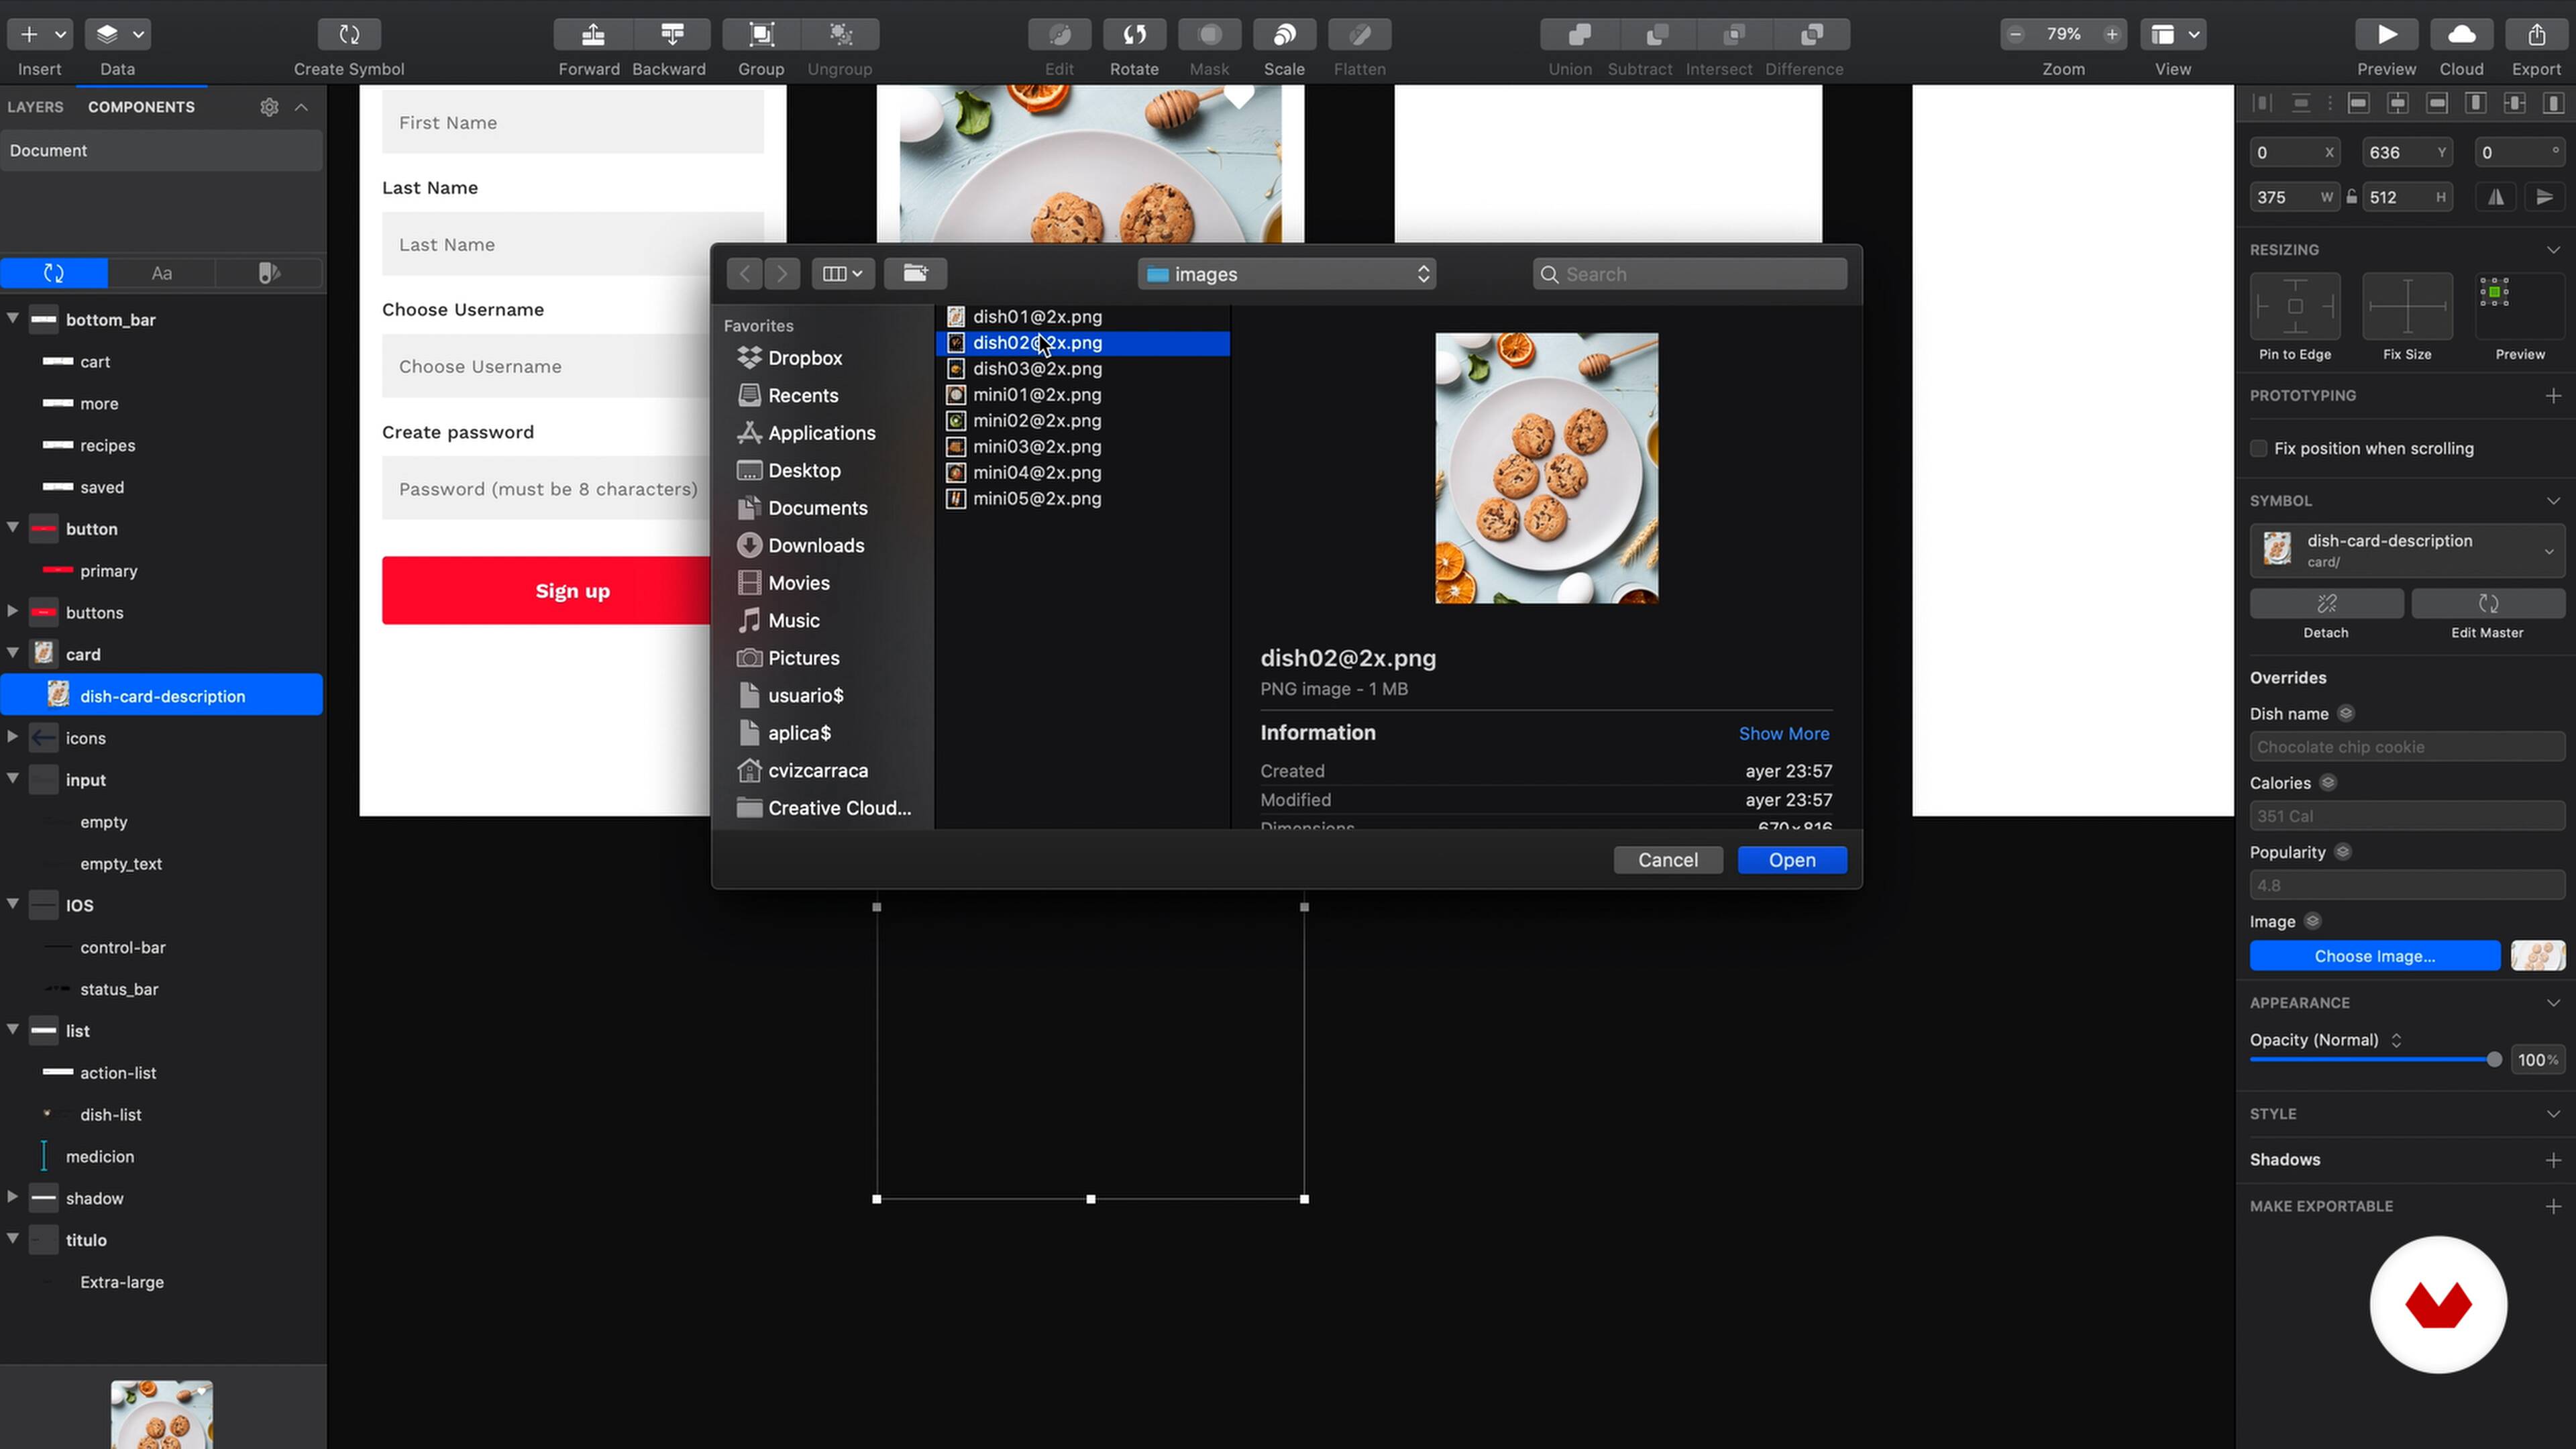The height and width of the screenshot is (1449, 2576).
Task: Open Preview with the play icon
Action: [2386, 35]
